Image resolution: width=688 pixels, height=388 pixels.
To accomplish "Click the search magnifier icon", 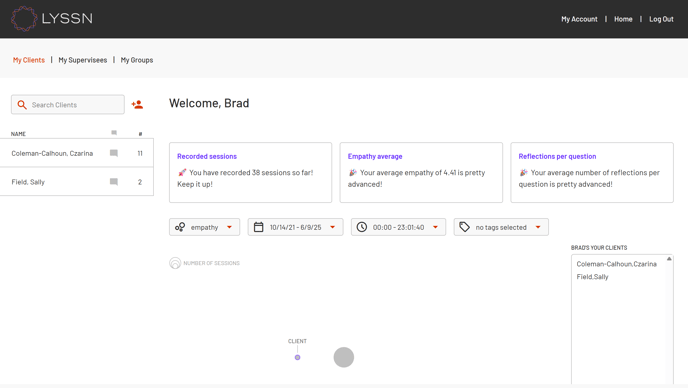I will pos(22,105).
